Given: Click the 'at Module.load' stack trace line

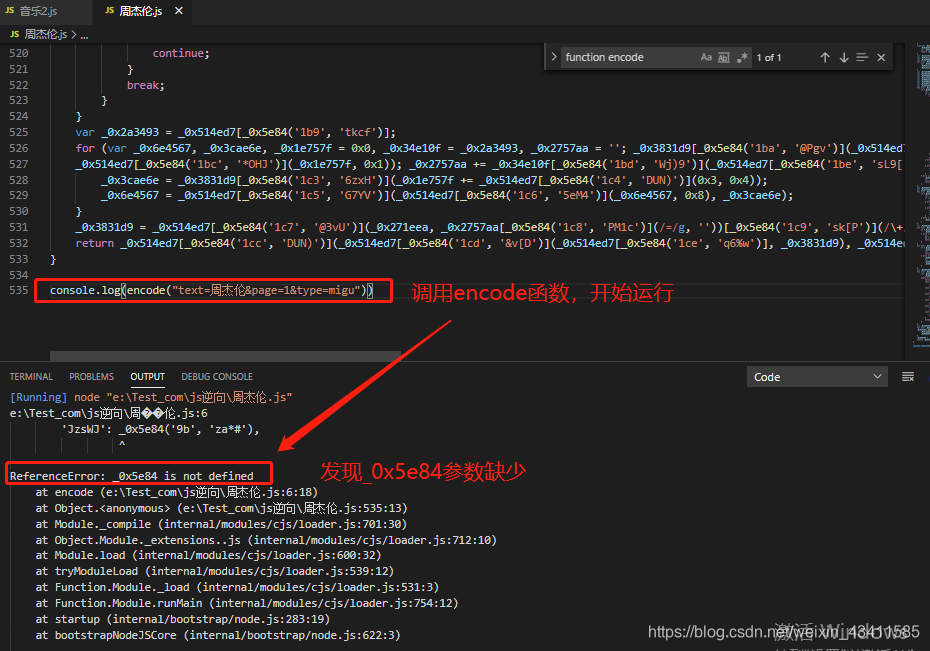Looking at the screenshot, I should (208, 555).
